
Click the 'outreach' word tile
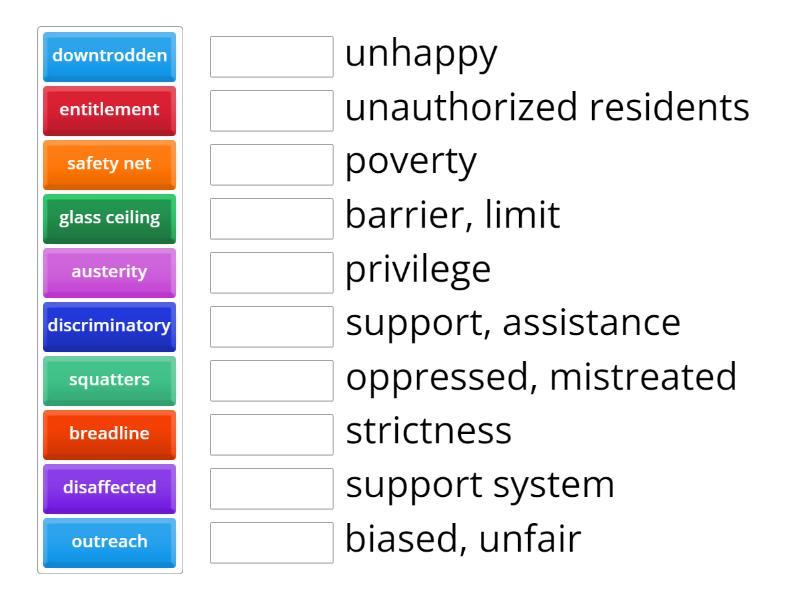pyautogui.click(x=109, y=542)
